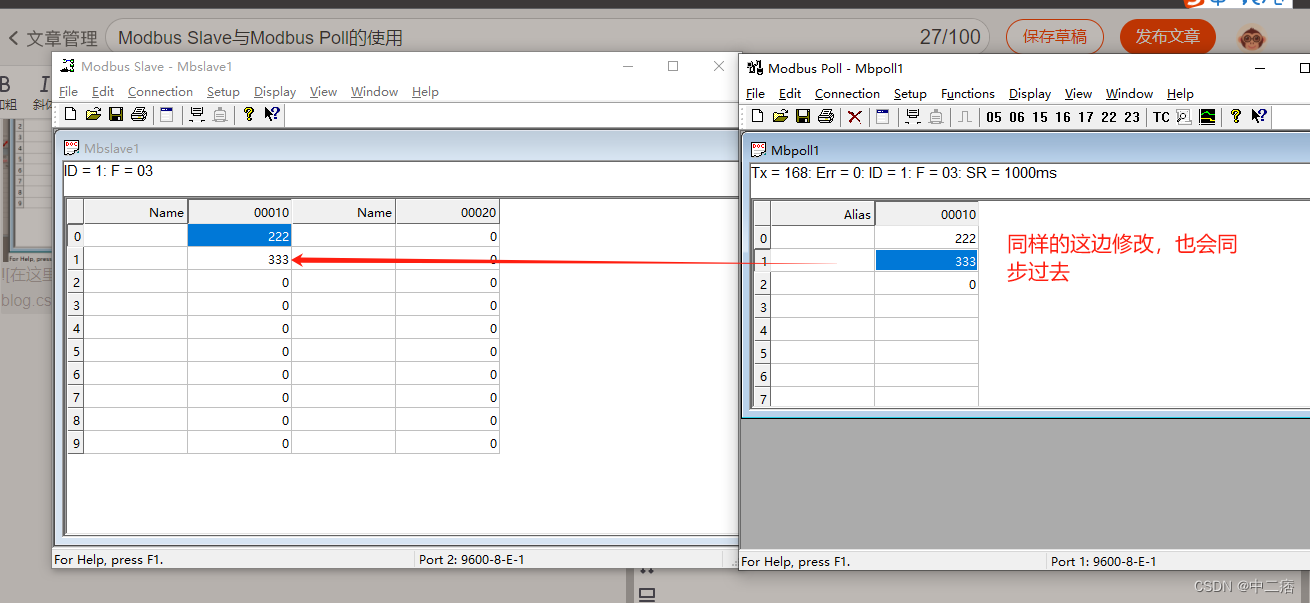Open View menu in Modbus Slave

pyautogui.click(x=323, y=91)
